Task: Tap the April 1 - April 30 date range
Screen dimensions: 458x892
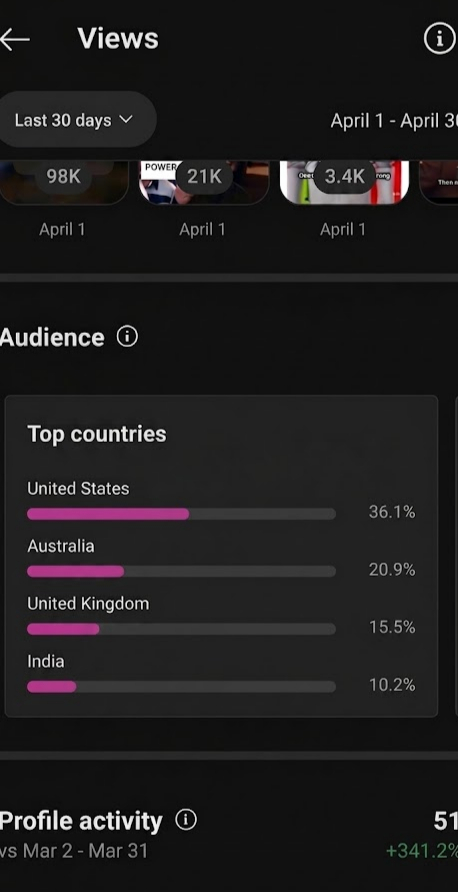Action: tap(394, 121)
